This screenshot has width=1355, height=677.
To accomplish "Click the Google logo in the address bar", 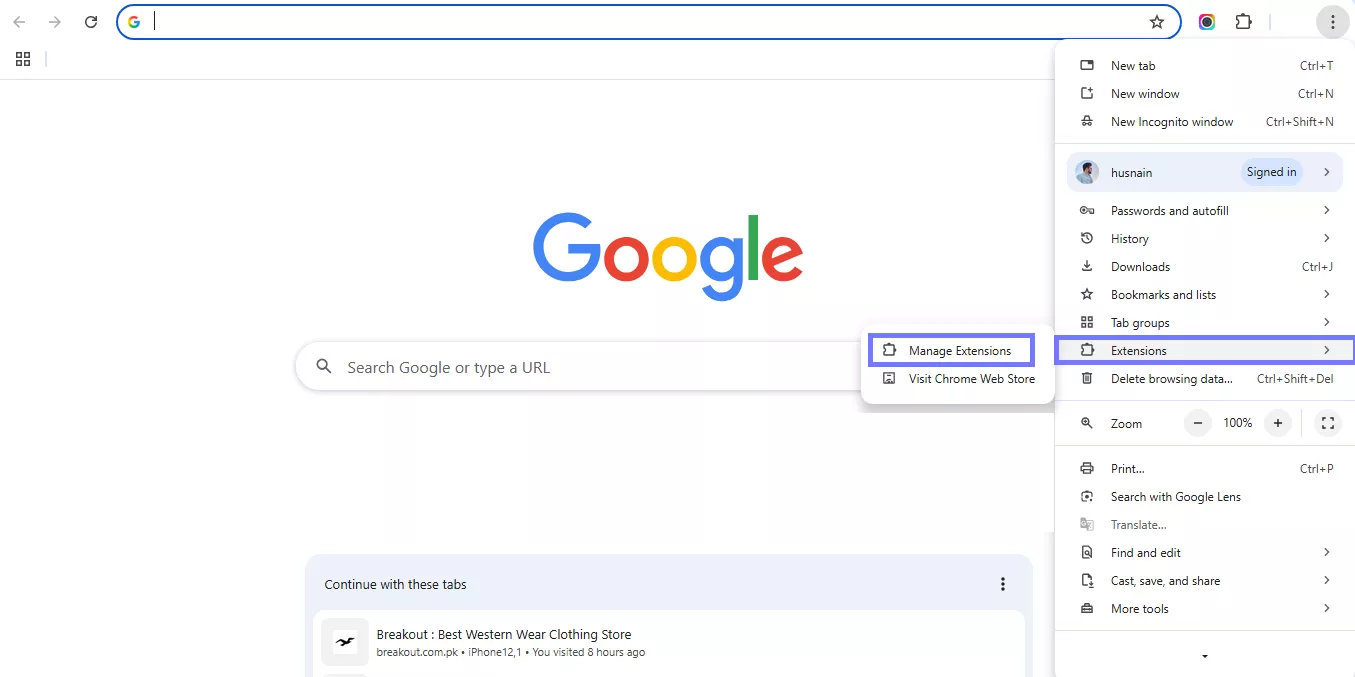I will [x=134, y=21].
